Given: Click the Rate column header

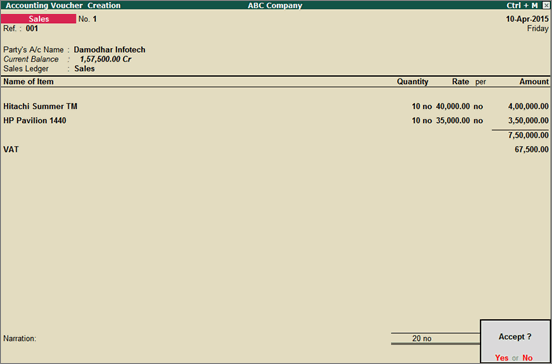Looking at the screenshot, I should pyautogui.click(x=460, y=82).
